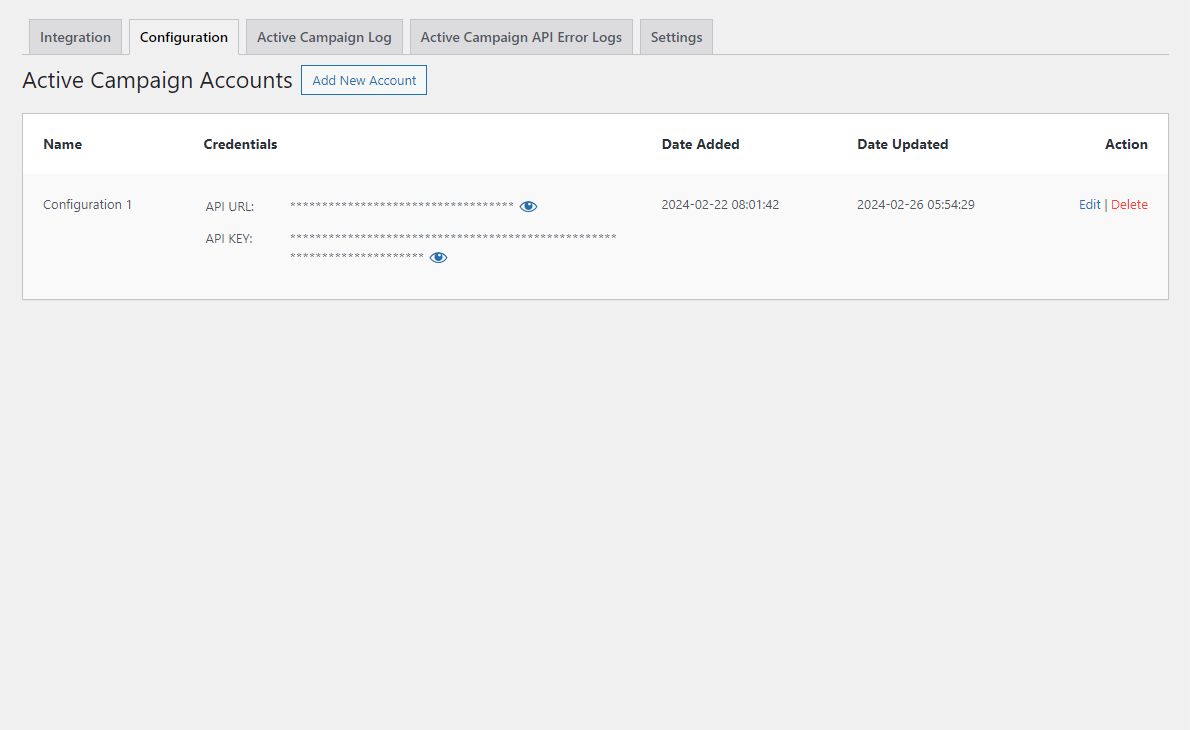
Task: Open the Active Campaign Log tab
Action: (x=324, y=37)
